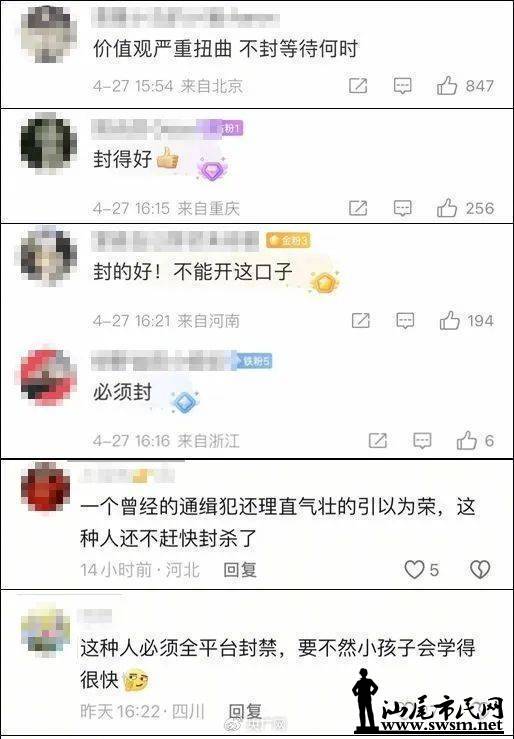
Task: Share the comment from 重庆
Action: tap(358, 208)
